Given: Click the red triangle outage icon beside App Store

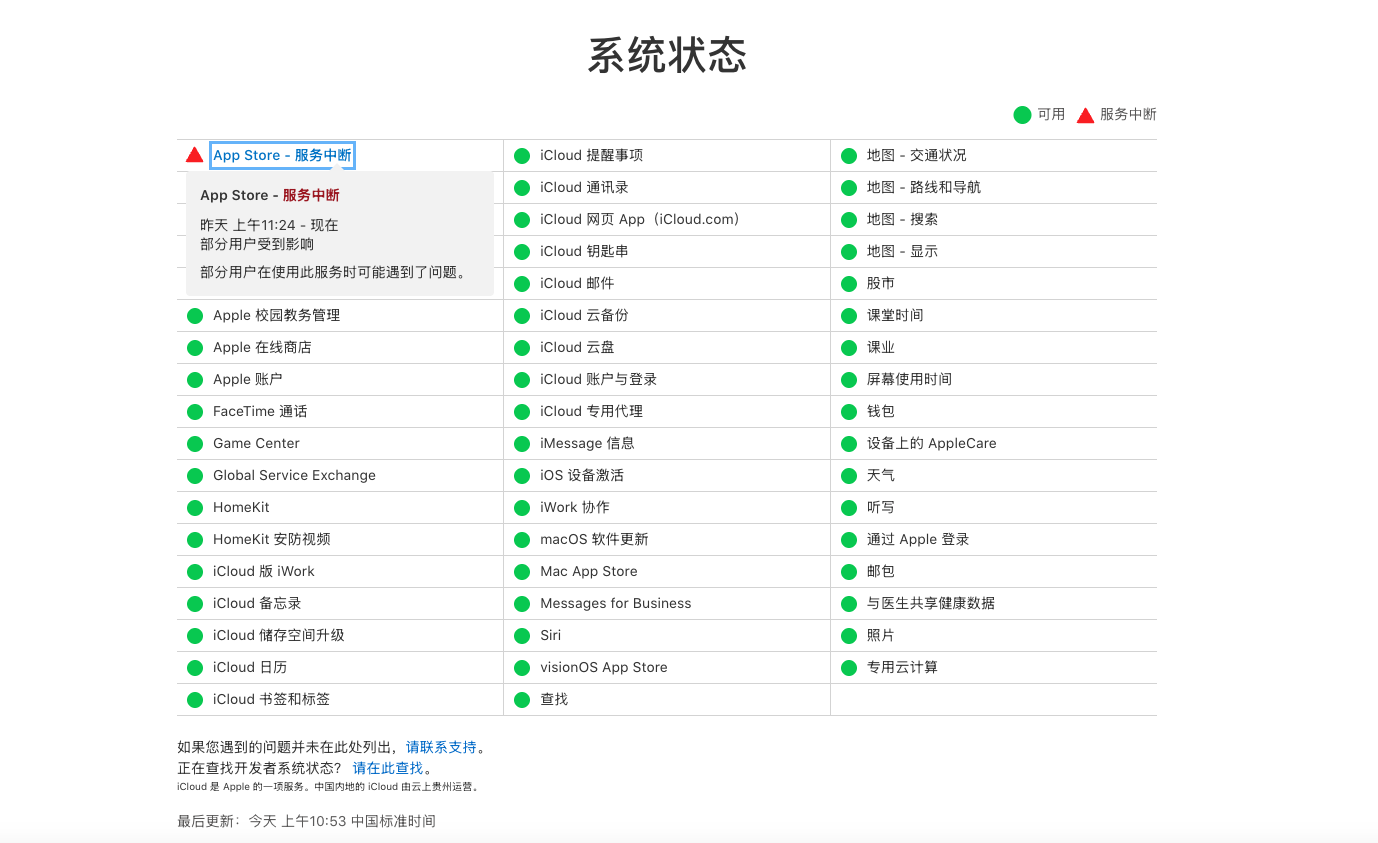Looking at the screenshot, I should coord(194,155).
